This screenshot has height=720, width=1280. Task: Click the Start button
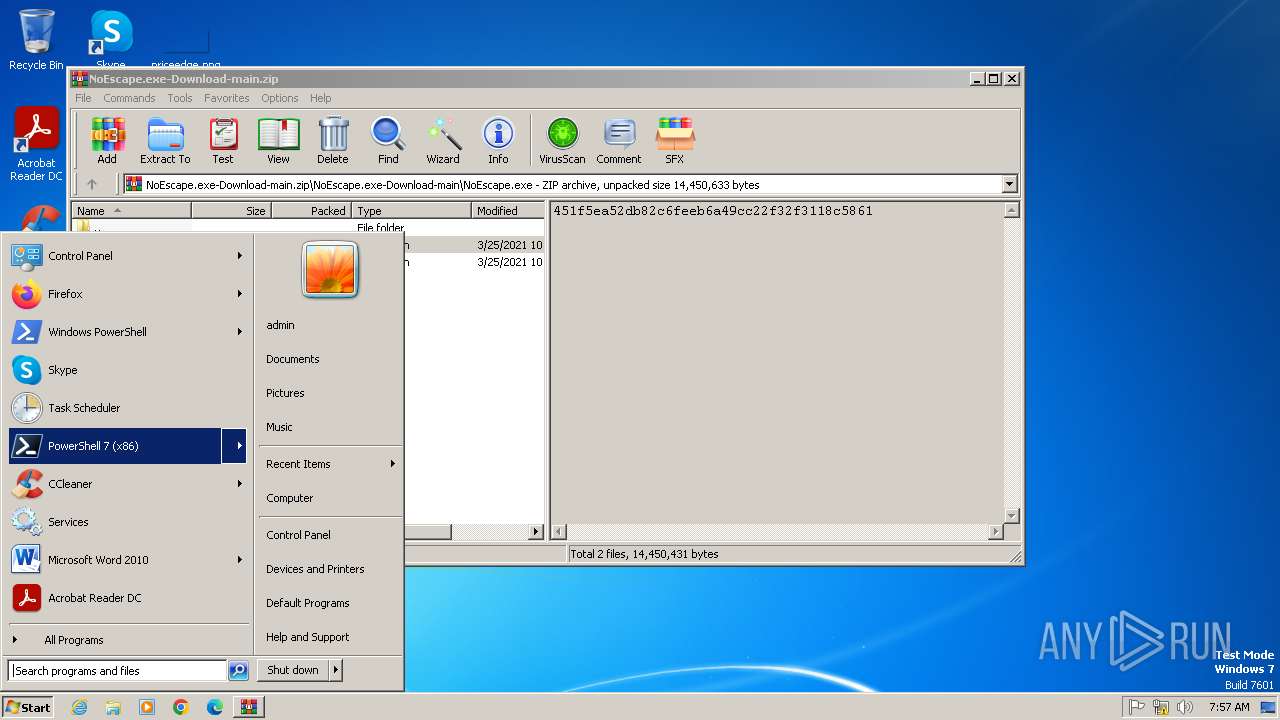(x=28, y=707)
